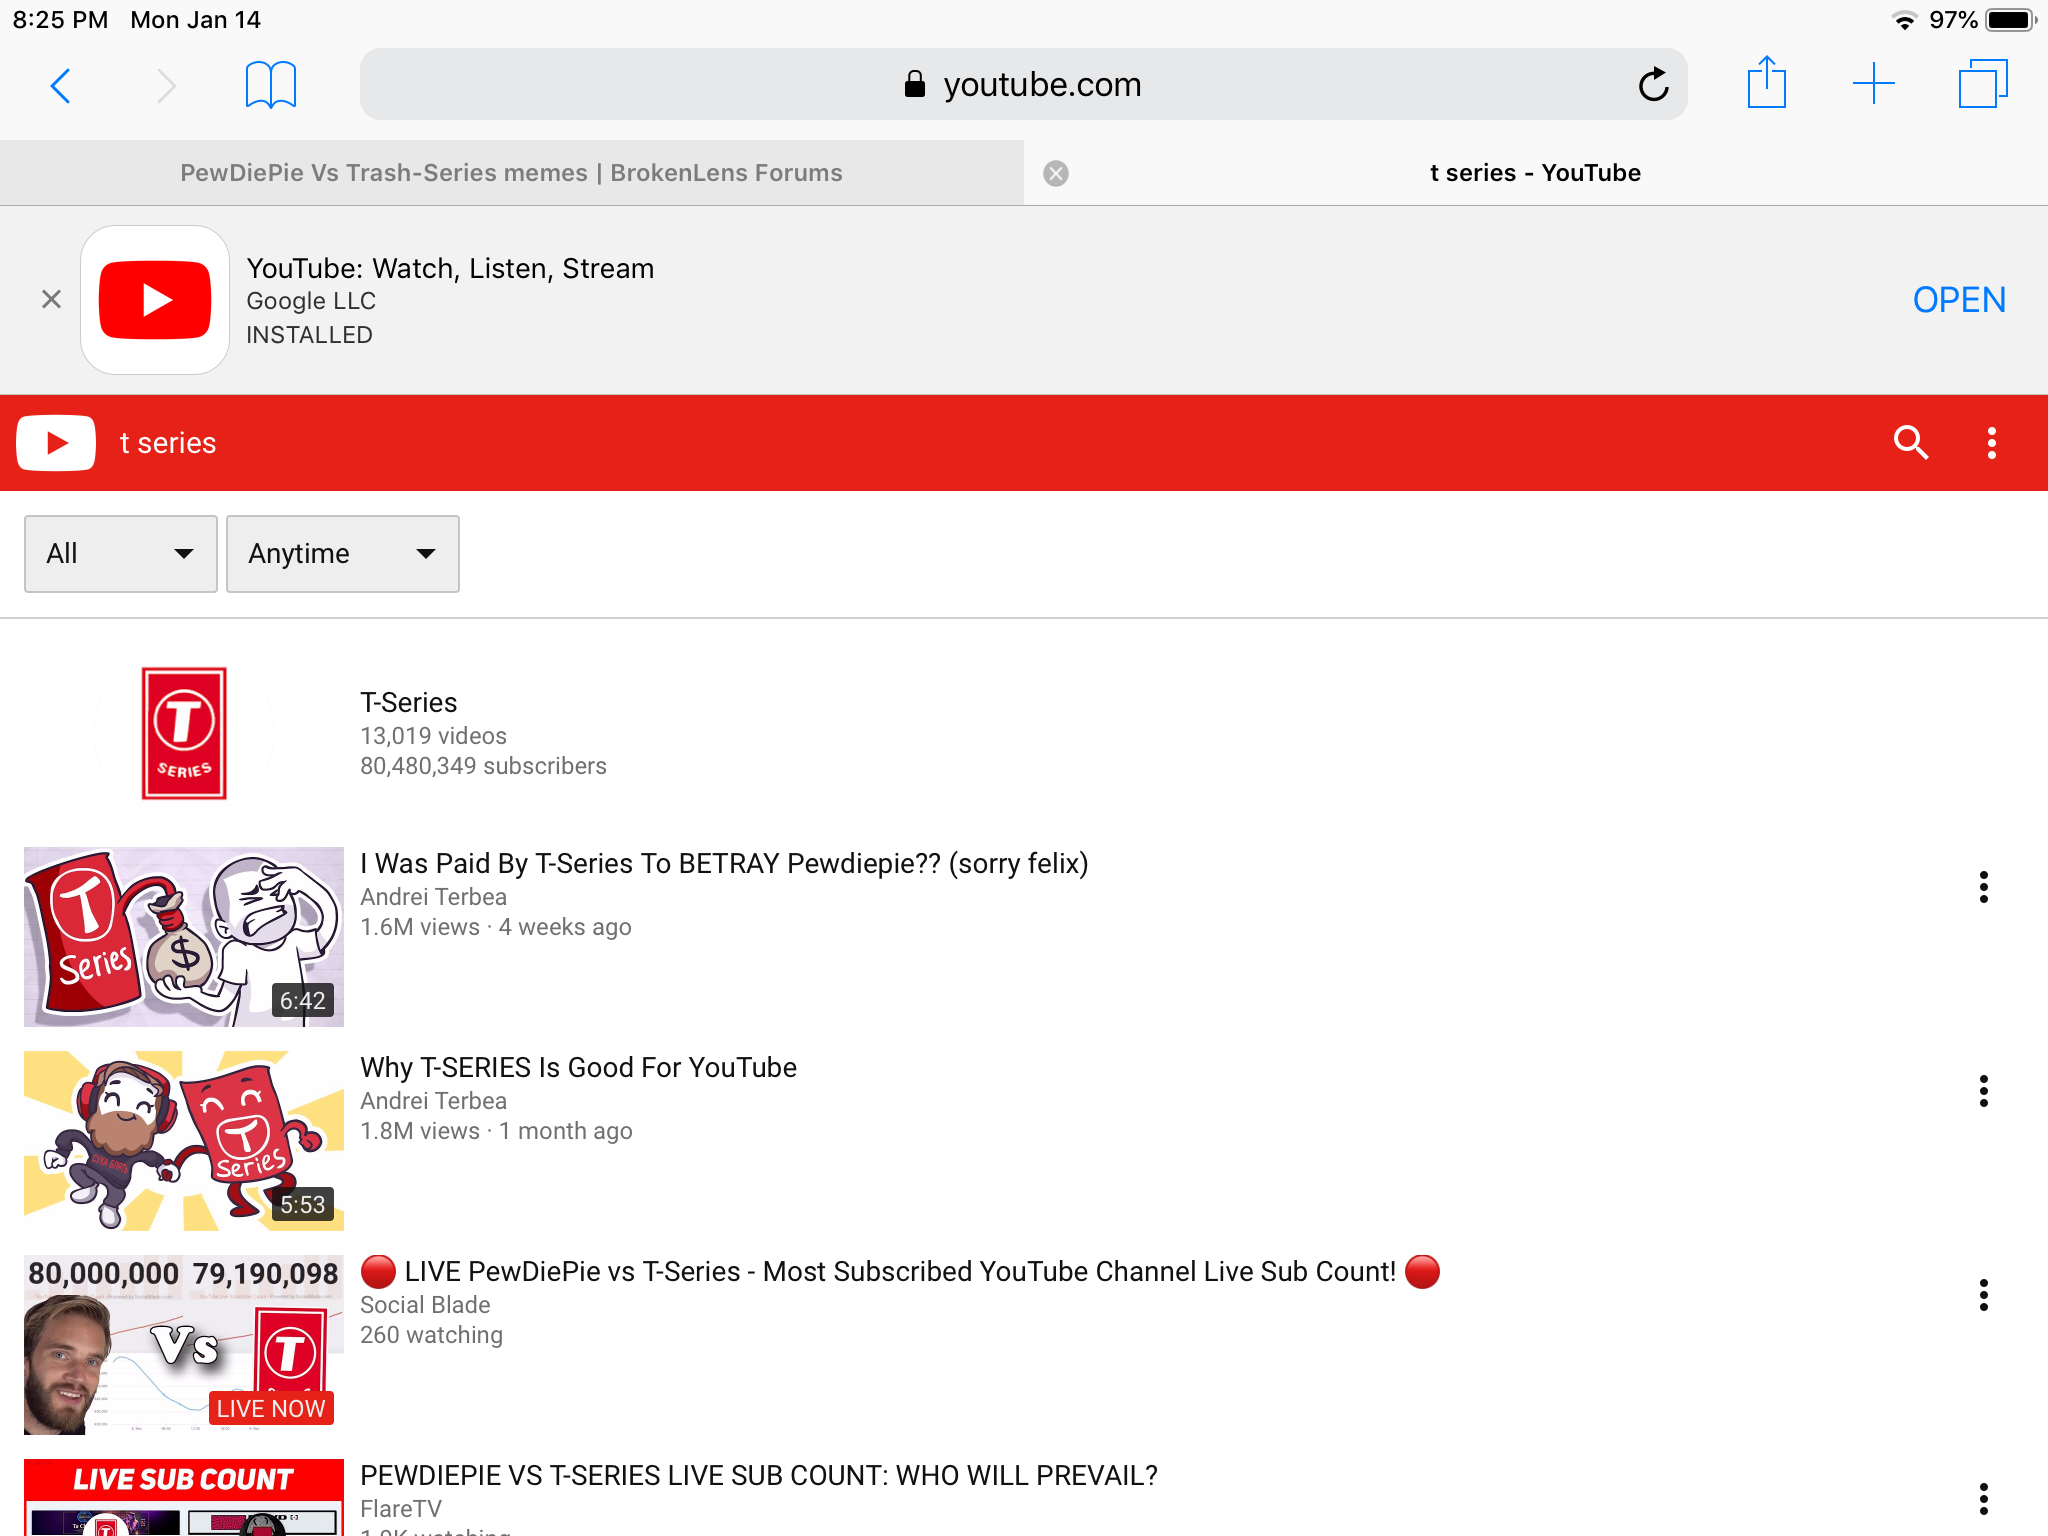The image size is (2048, 1536).
Task: Open the Safari share sheet icon
Action: click(1766, 83)
